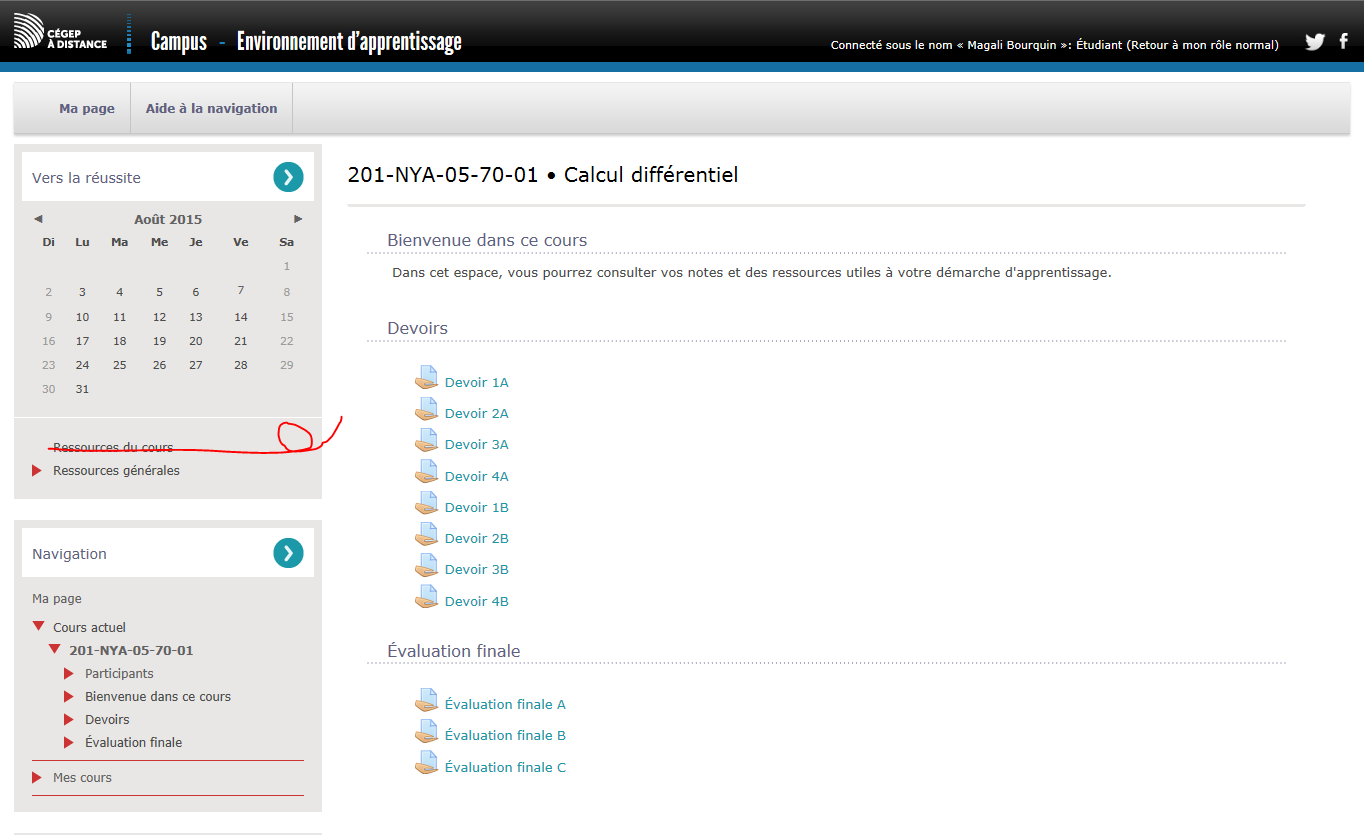Image resolution: width=1364 pixels, height=835 pixels.
Task: Collapse the Vers la réussite block arrow
Action: [288, 177]
